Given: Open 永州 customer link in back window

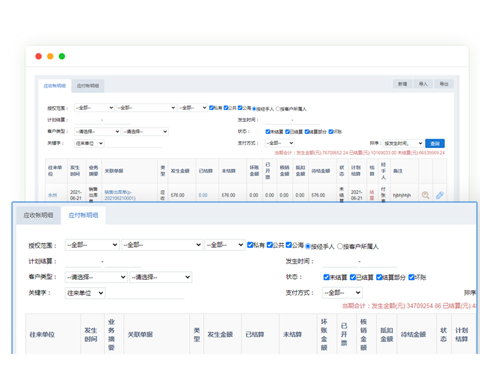Looking at the screenshot, I should click(x=52, y=195).
